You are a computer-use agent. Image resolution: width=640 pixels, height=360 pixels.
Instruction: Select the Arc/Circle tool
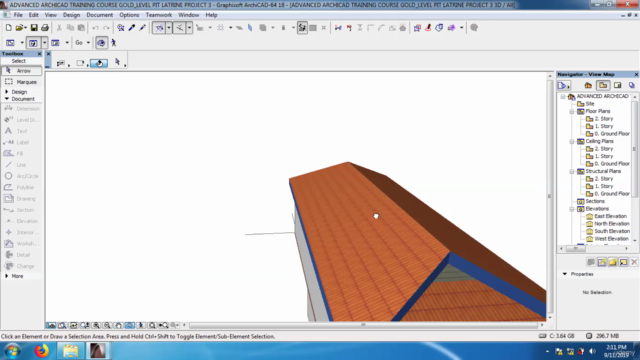[22, 176]
